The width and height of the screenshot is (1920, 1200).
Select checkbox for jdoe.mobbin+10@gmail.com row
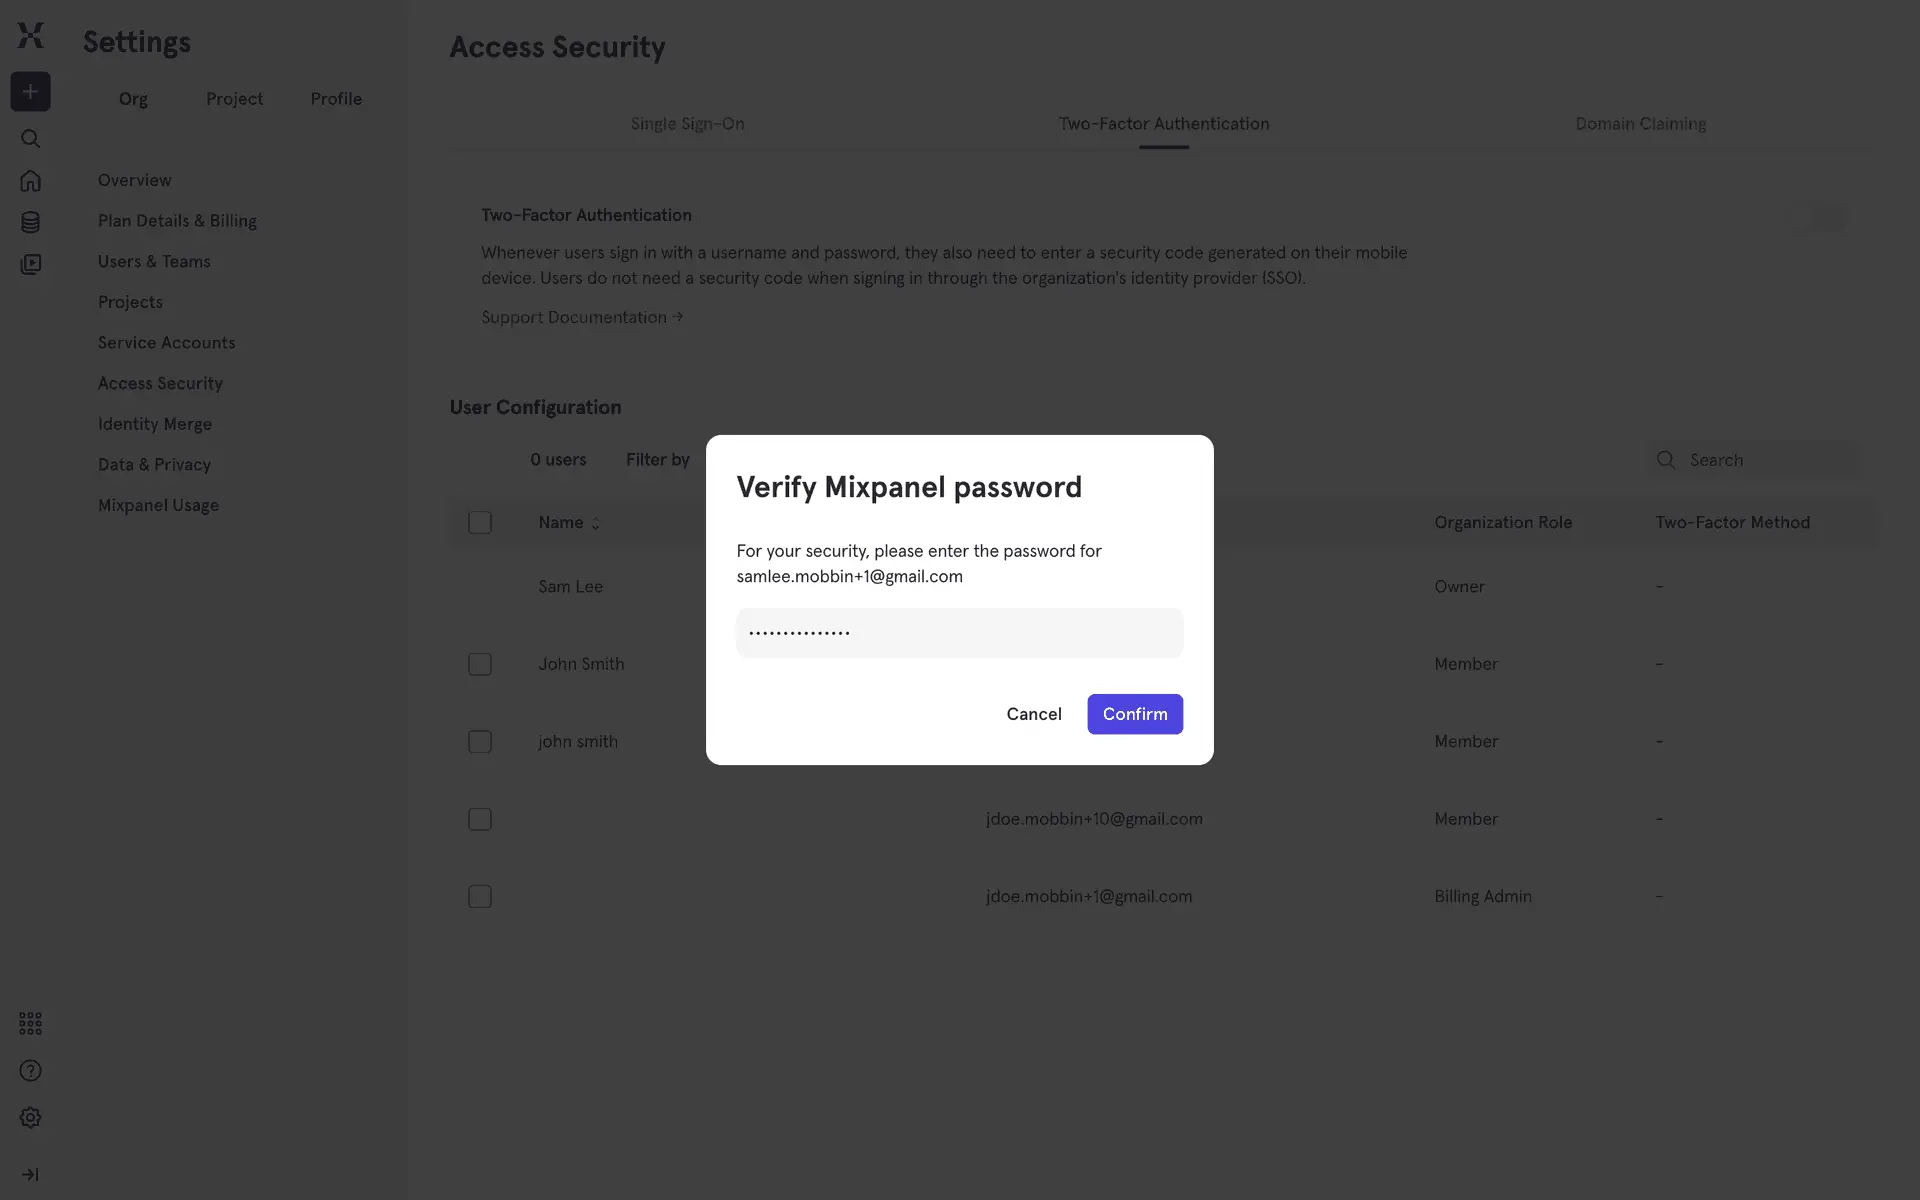pos(480,819)
